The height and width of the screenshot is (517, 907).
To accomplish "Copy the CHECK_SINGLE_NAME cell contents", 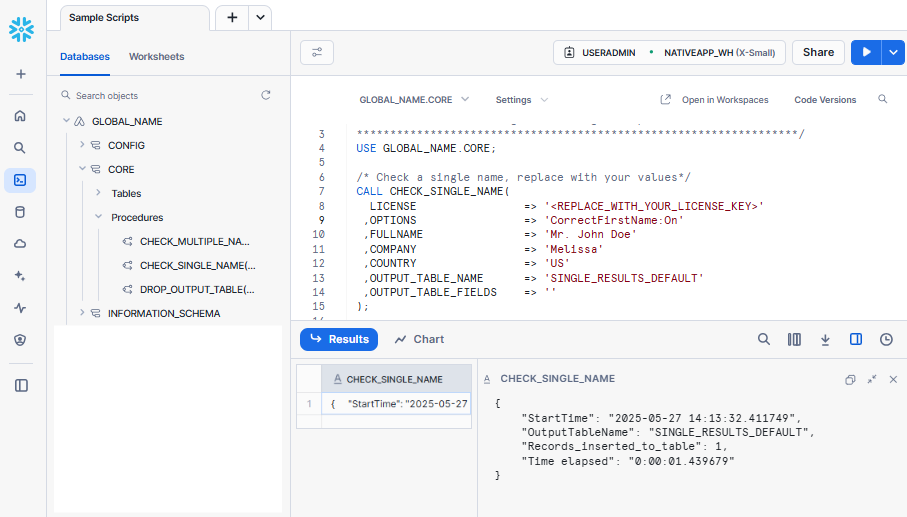I will coord(850,379).
